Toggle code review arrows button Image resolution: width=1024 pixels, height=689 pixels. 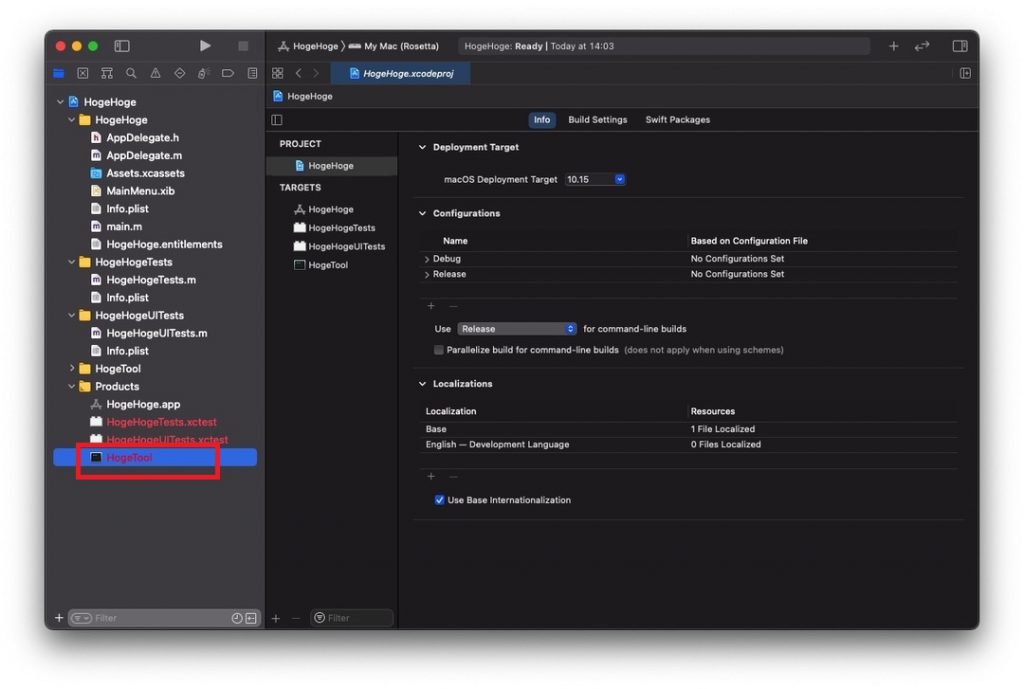922,46
